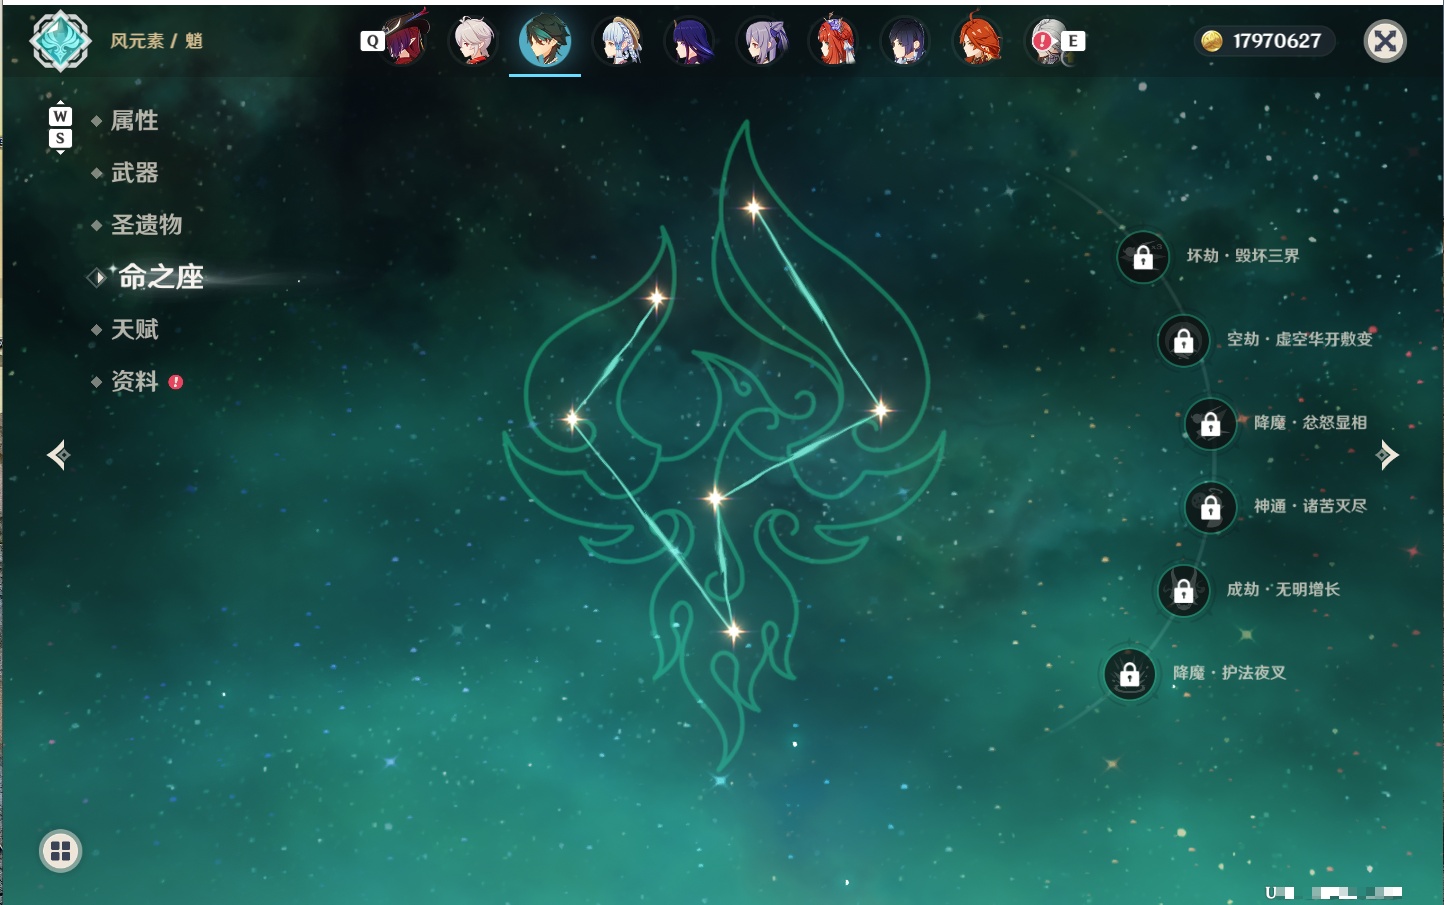Open the grid menu icon at bottom left

click(60, 851)
